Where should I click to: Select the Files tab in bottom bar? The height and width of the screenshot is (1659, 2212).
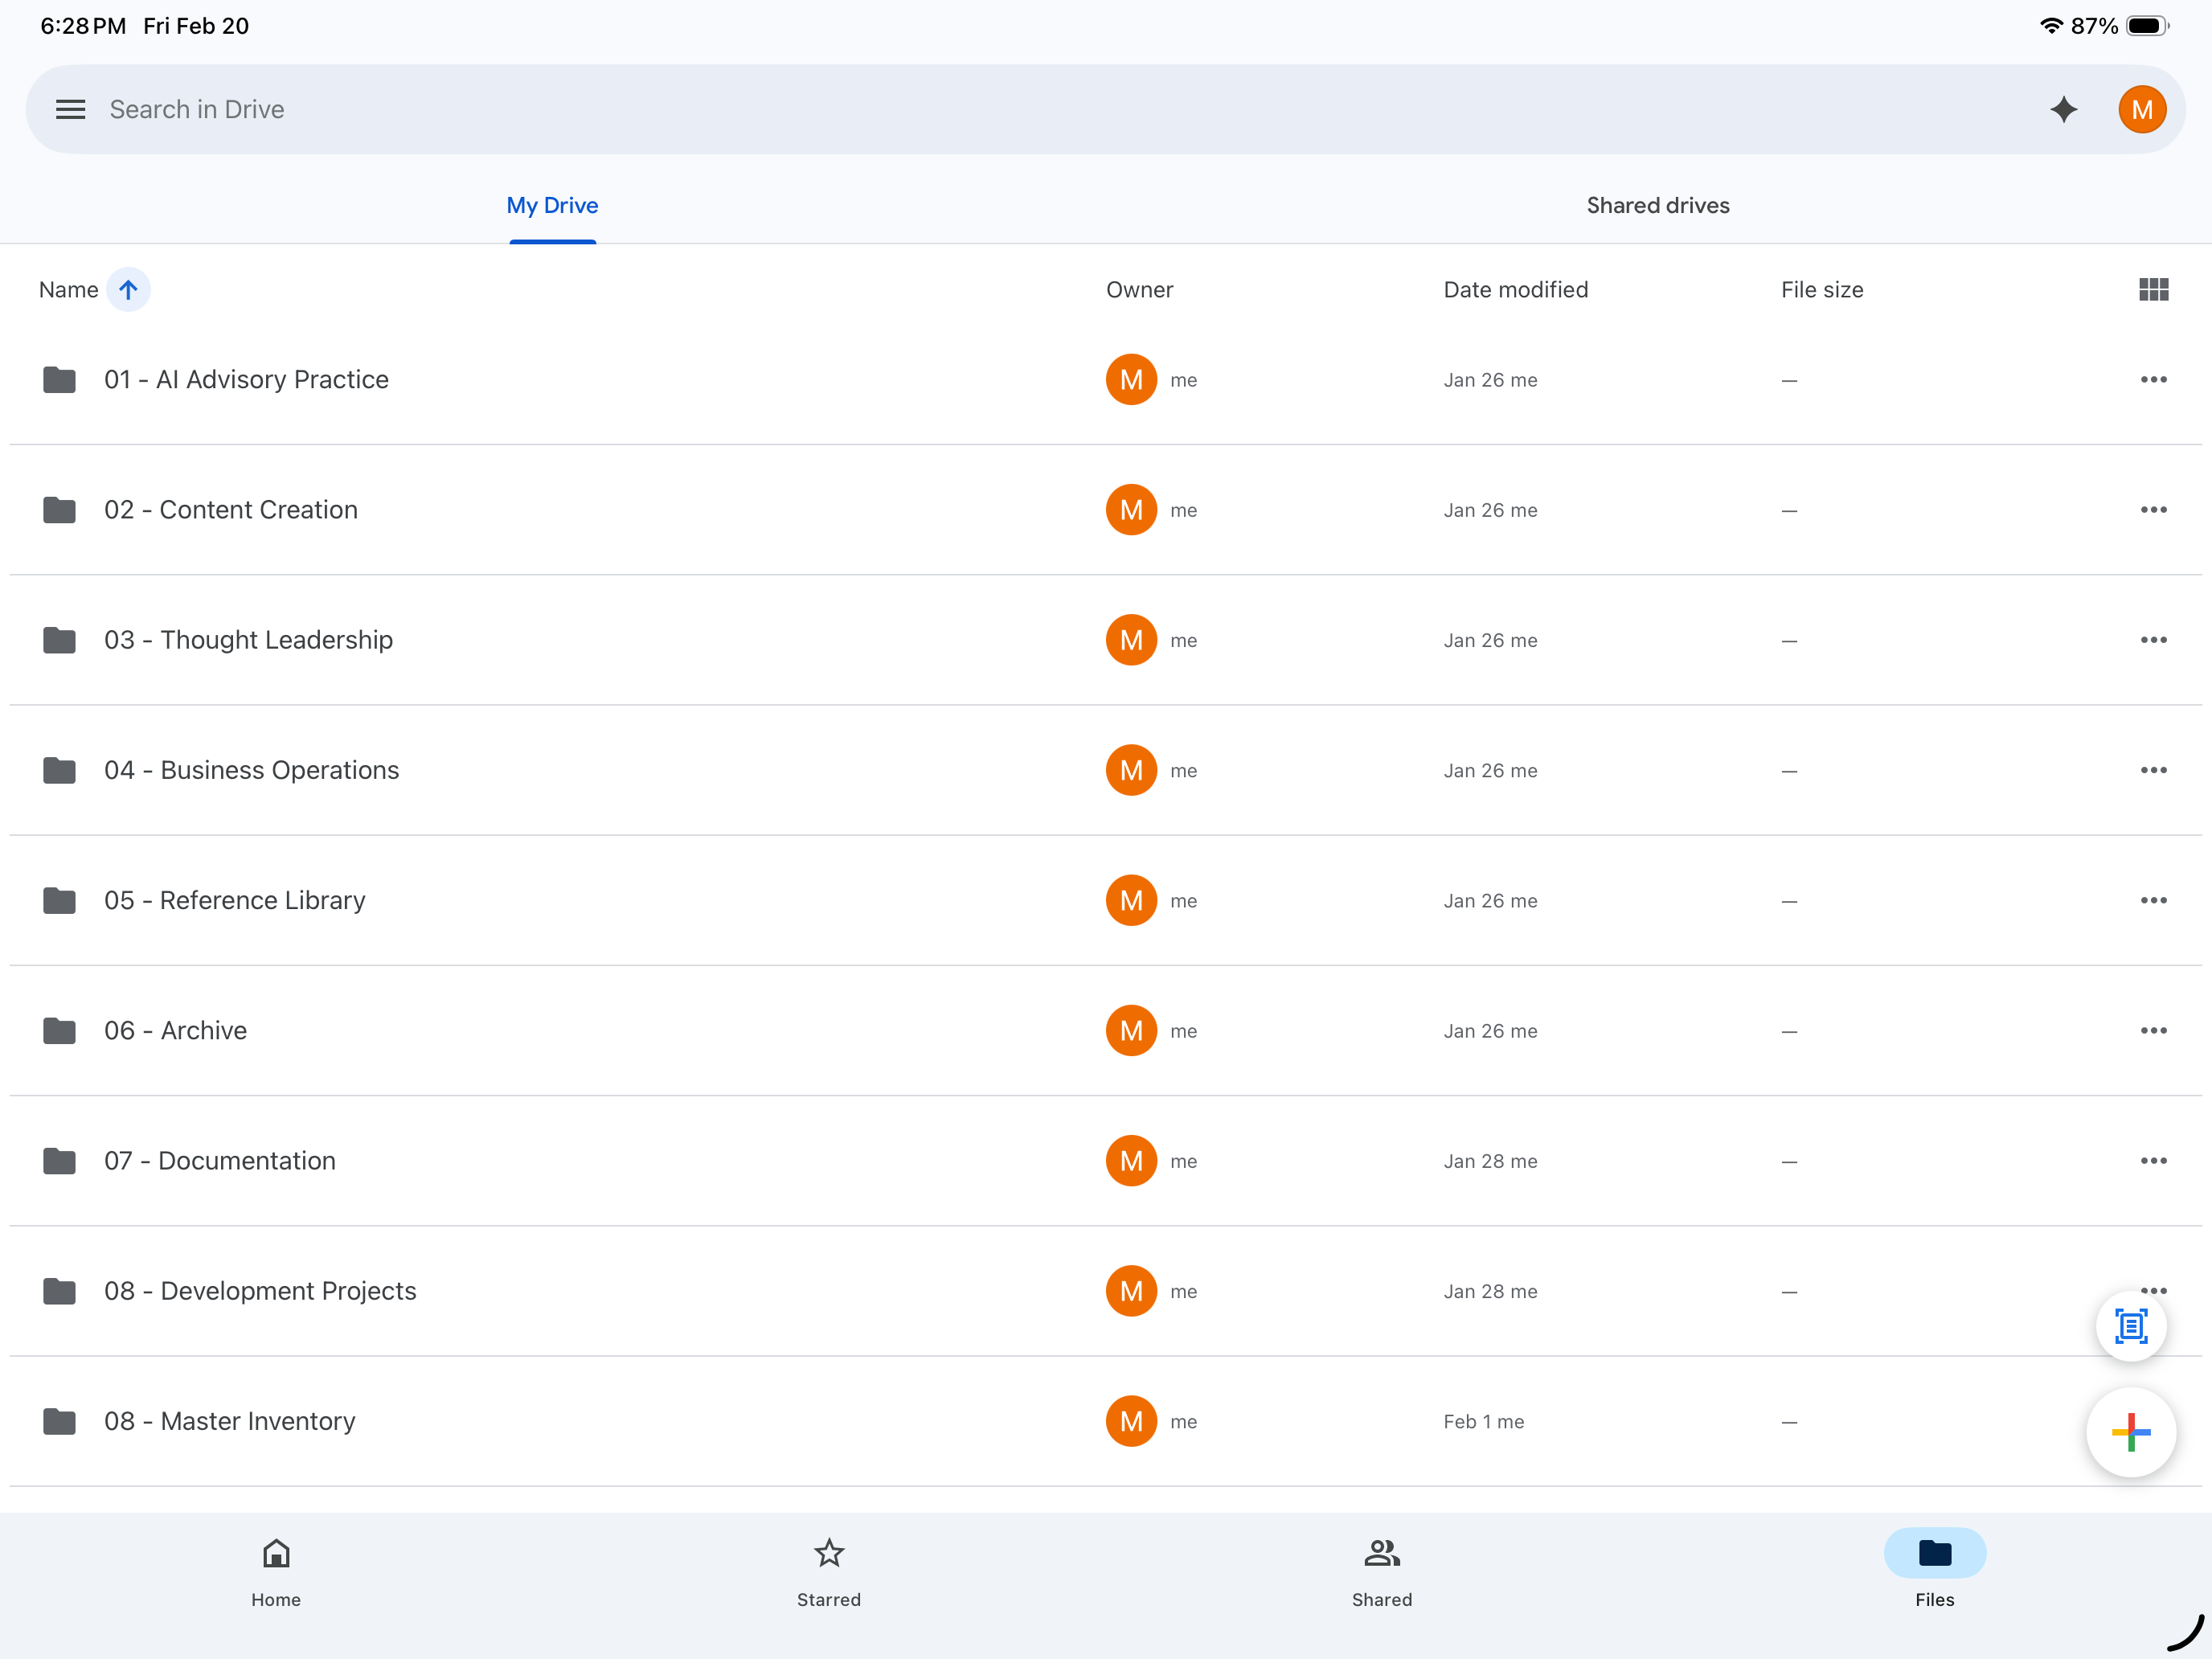click(1934, 1570)
